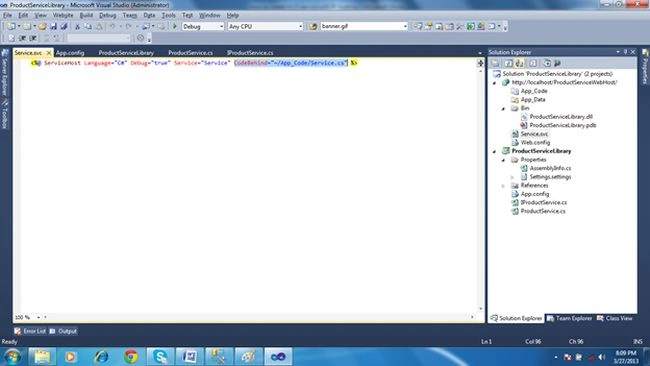Click the editor vertical scrollbar up arrow

tap(480, 71)
